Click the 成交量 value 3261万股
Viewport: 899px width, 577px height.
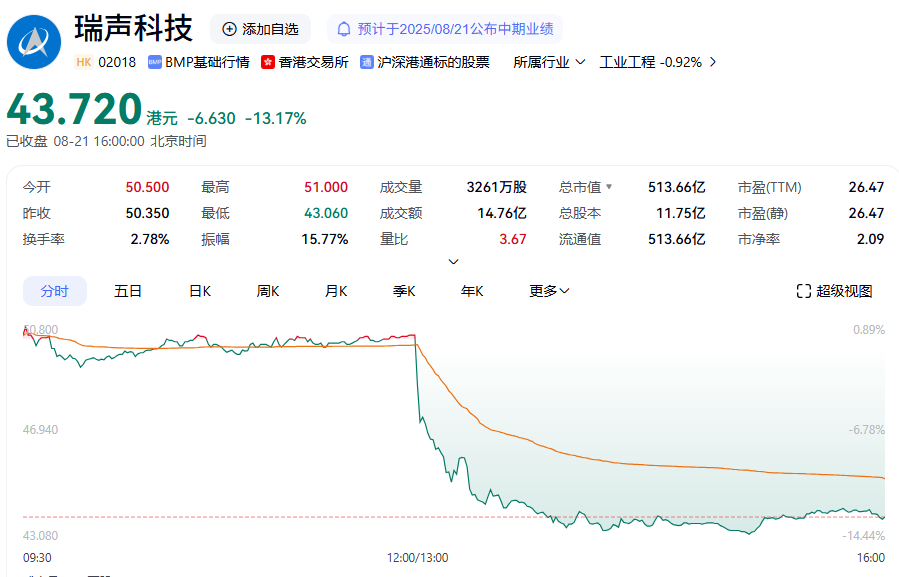click(x=497, y=187)
